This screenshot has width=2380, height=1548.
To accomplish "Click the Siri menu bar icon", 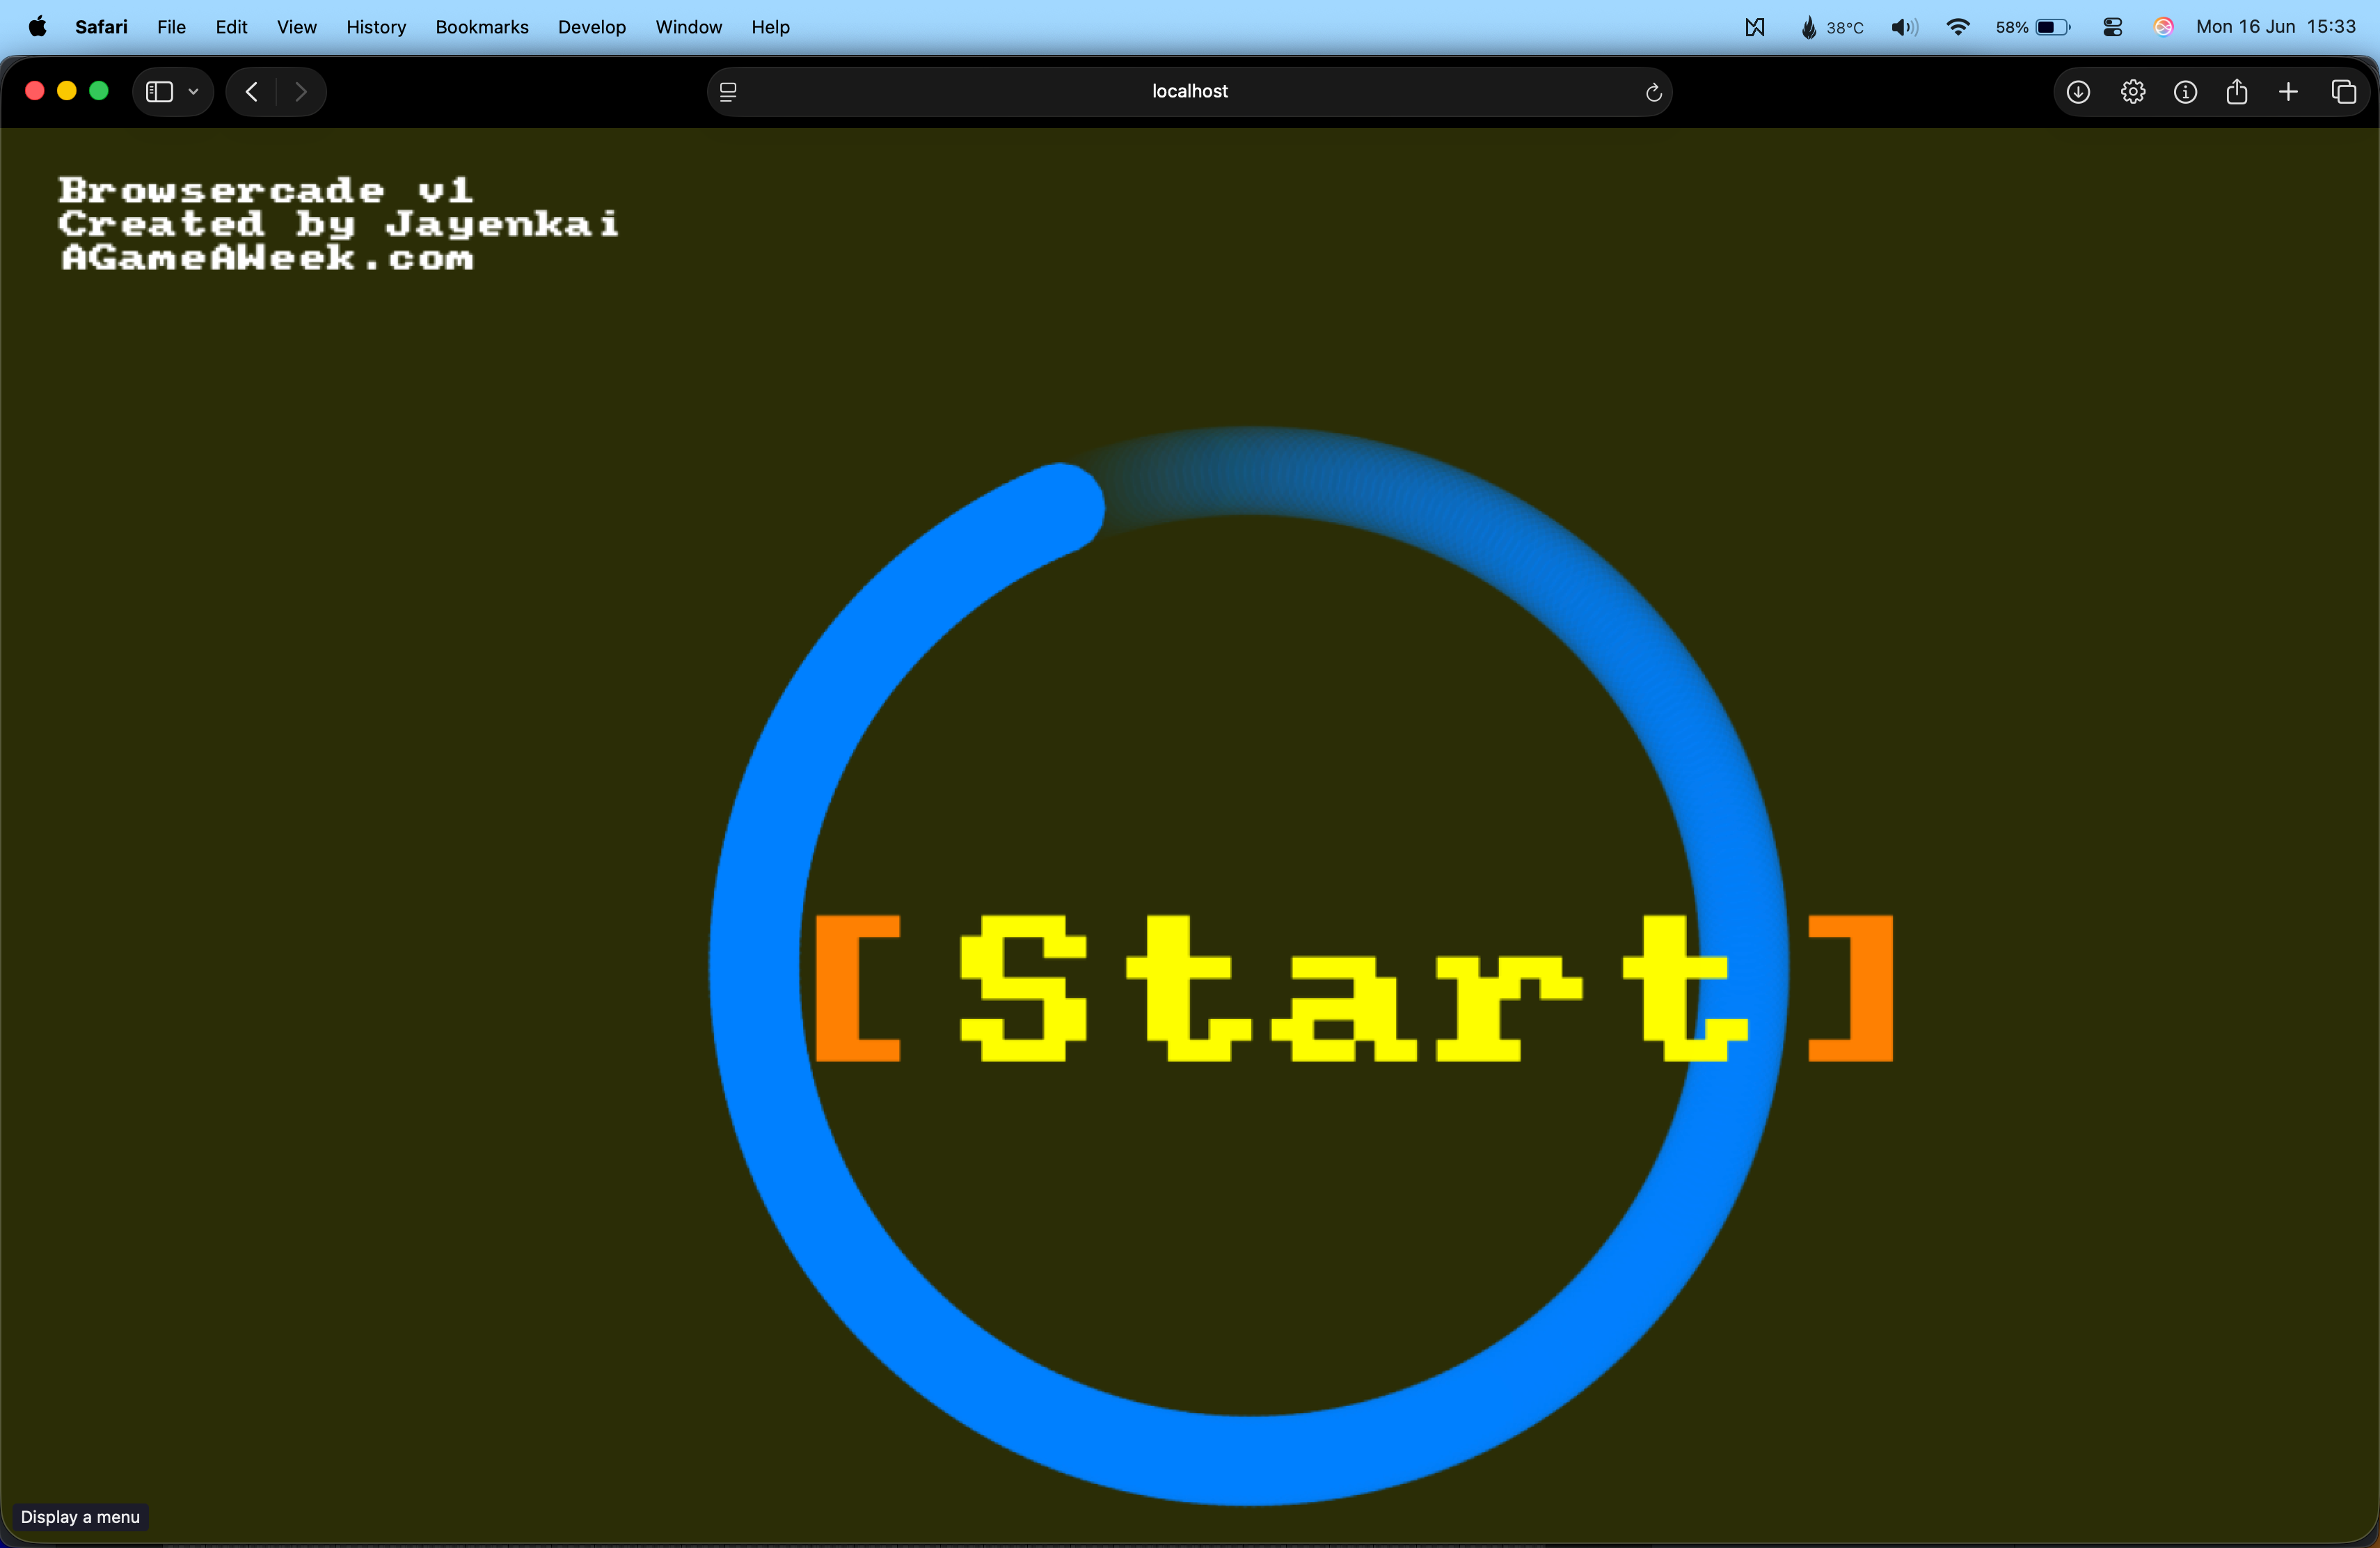I will click(2163, 27).
